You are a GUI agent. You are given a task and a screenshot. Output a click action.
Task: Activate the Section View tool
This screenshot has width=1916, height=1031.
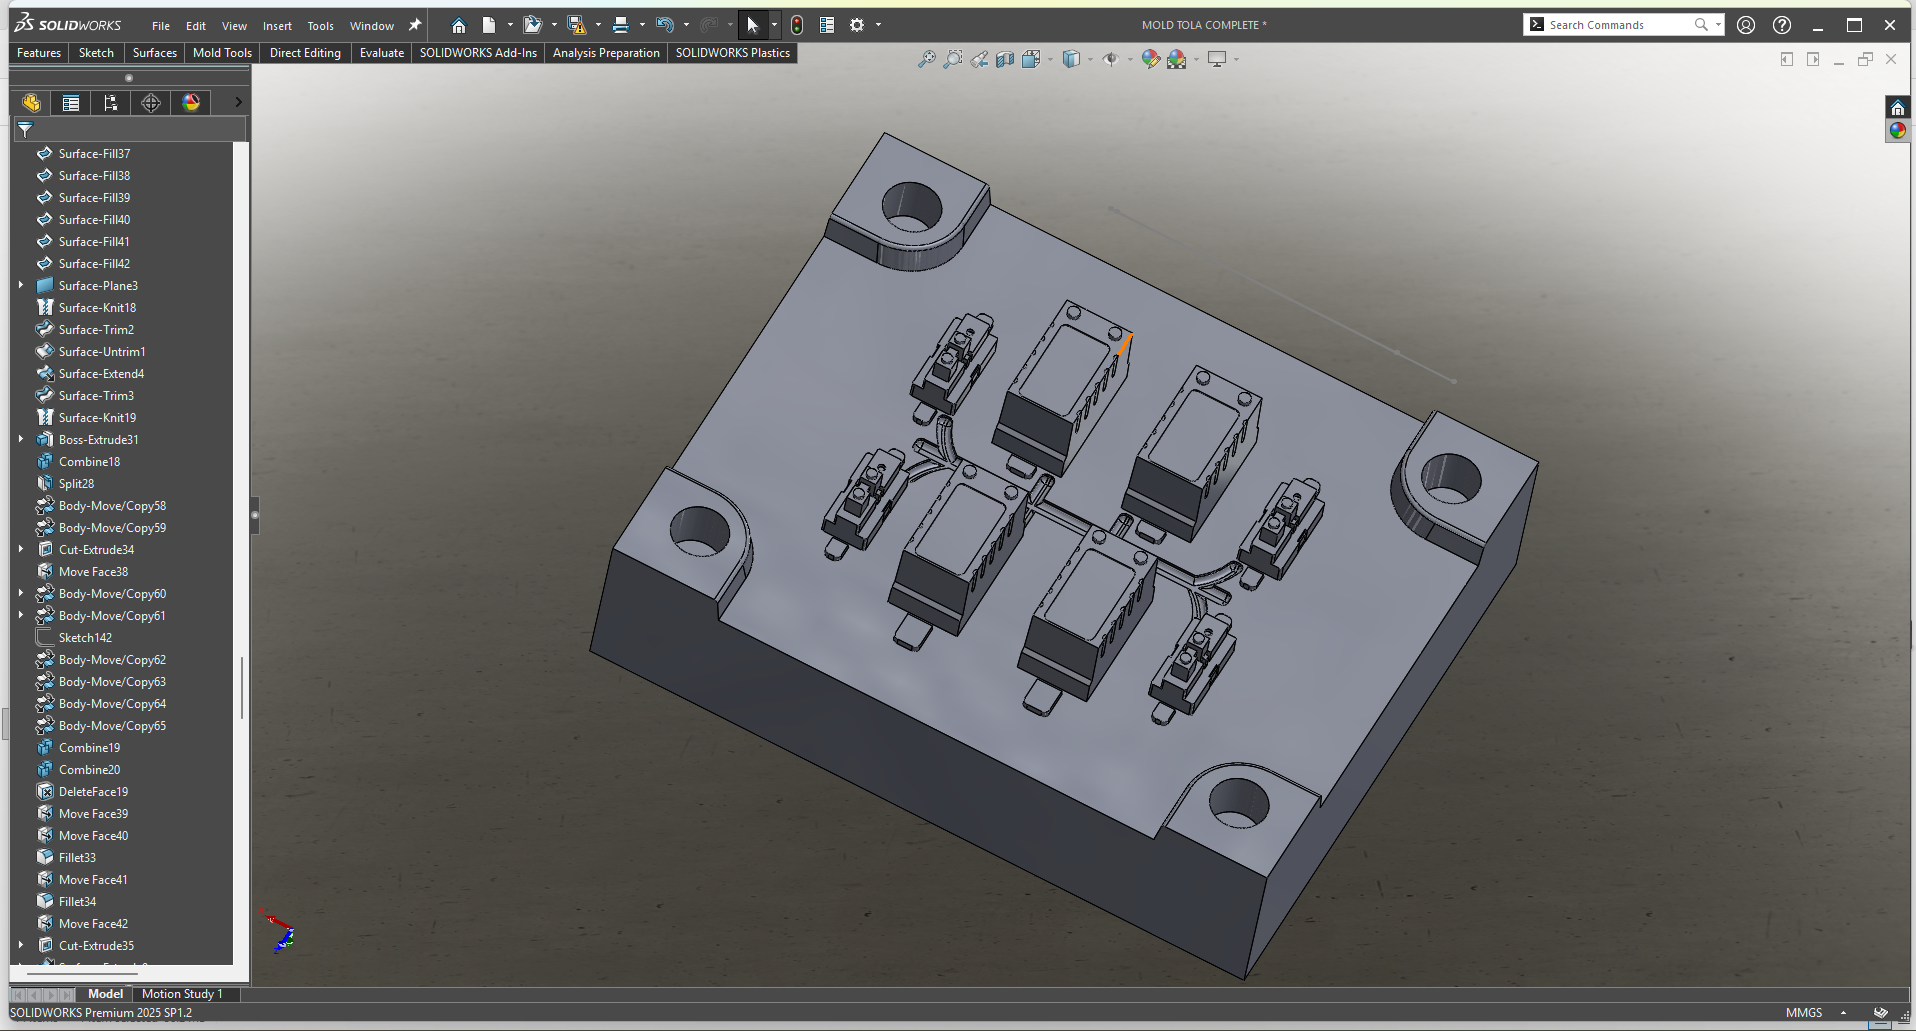click(1005, 60)
